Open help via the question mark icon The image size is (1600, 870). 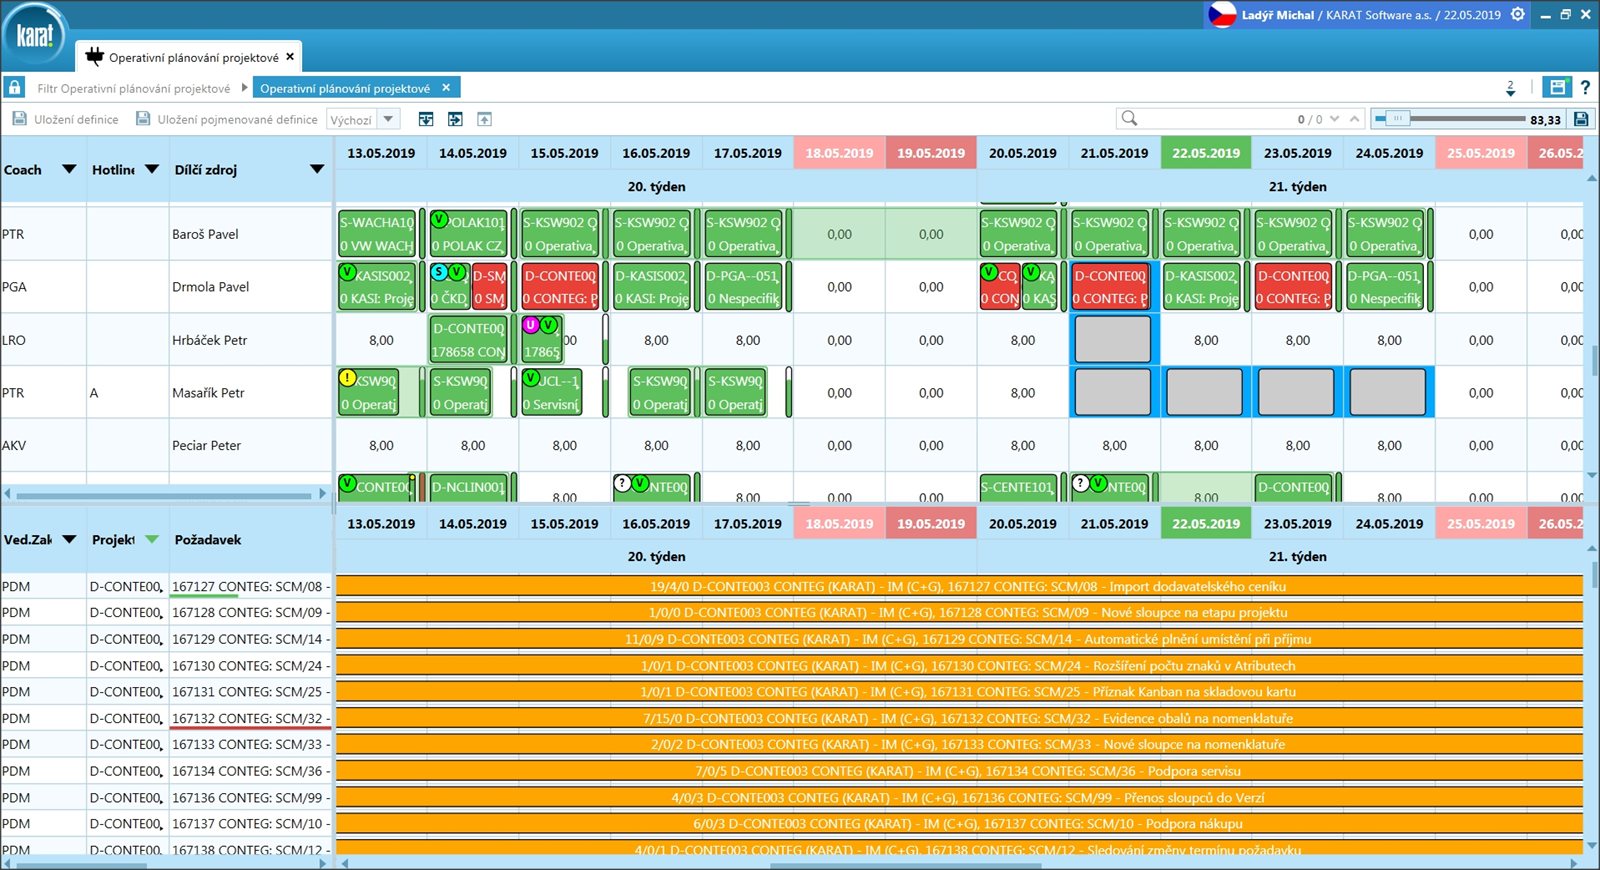tap(1585, 88)
